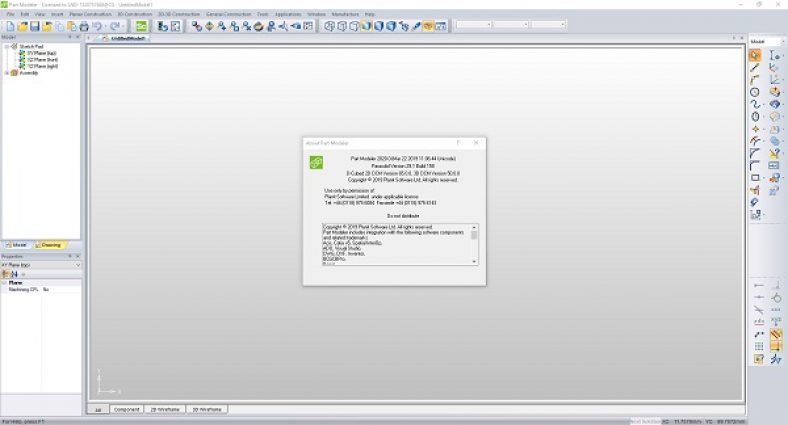Select the All view tab
Screen dimensions: 788x425
[98, 409]
